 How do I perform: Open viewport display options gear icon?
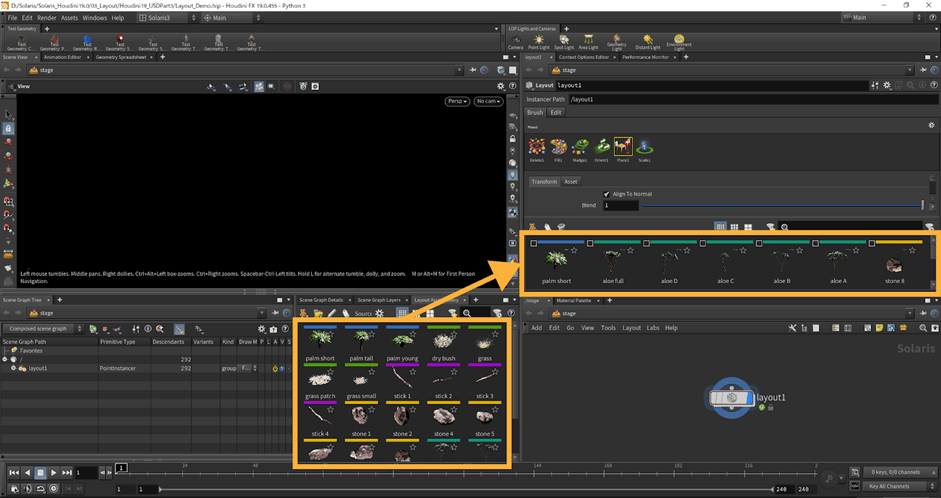(x=501, y=86)
